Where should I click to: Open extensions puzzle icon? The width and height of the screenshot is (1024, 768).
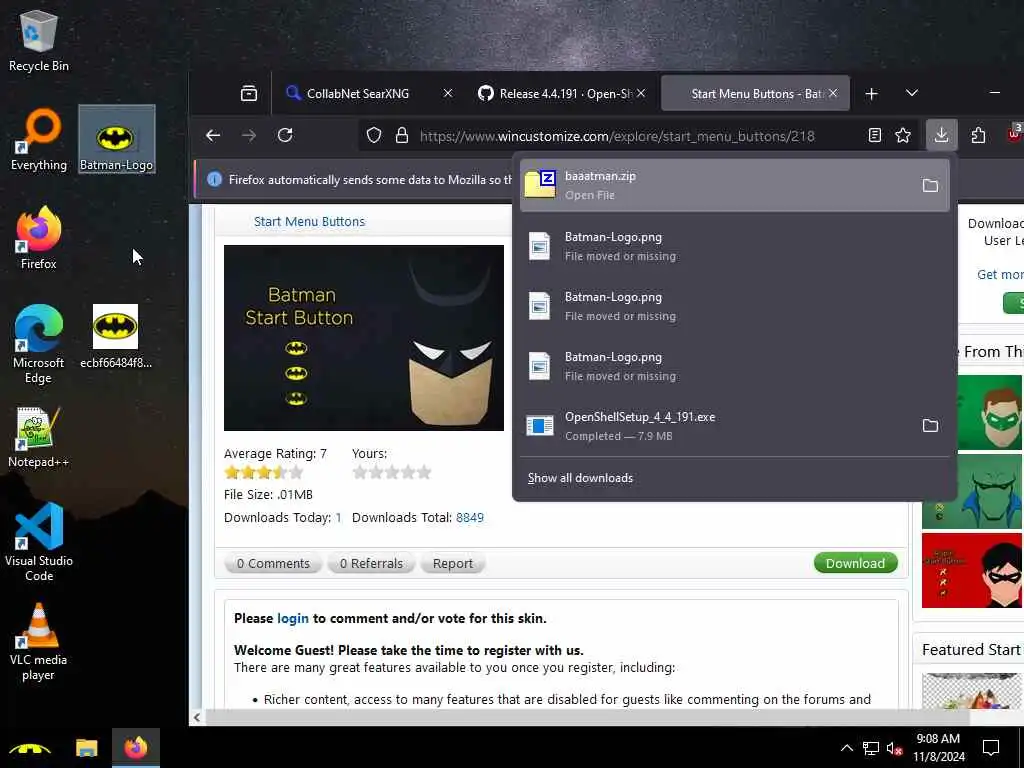[978, 135]
